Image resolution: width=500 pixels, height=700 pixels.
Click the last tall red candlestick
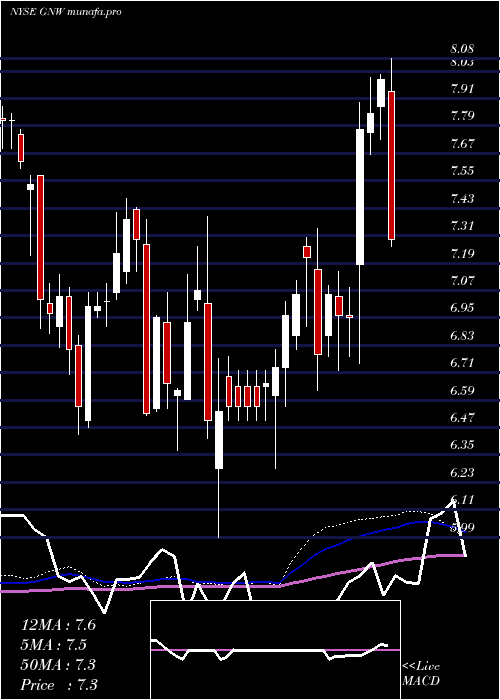click(x=392, y=165)
